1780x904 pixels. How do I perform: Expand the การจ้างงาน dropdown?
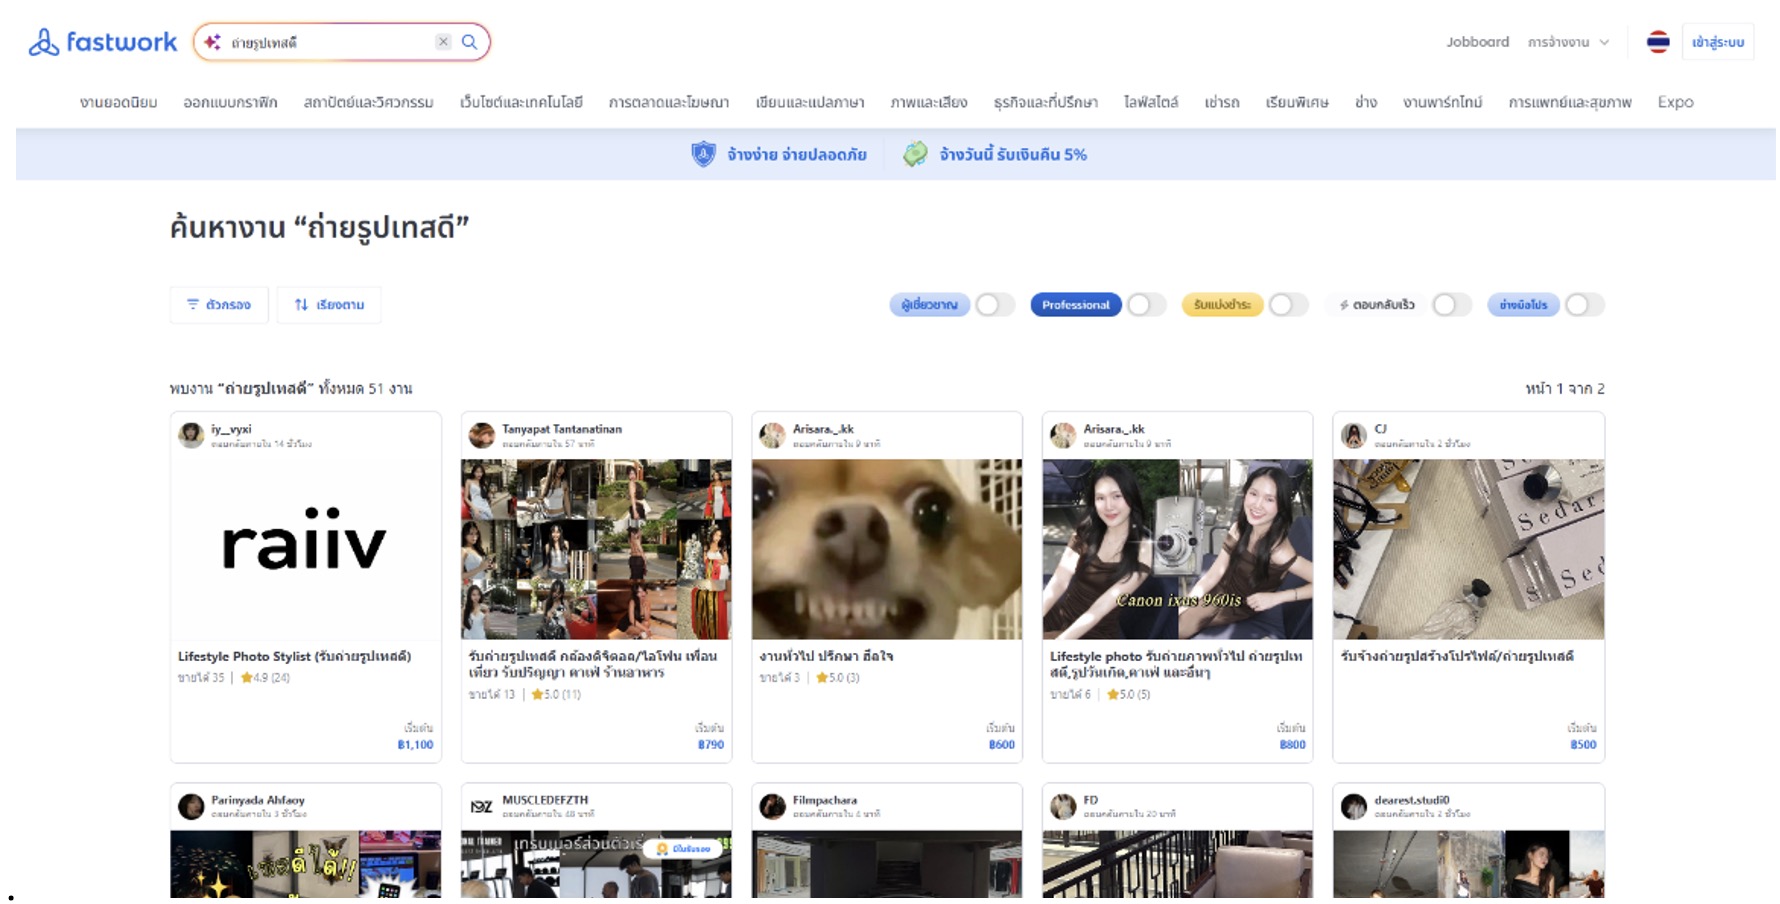coord(1568,42)
